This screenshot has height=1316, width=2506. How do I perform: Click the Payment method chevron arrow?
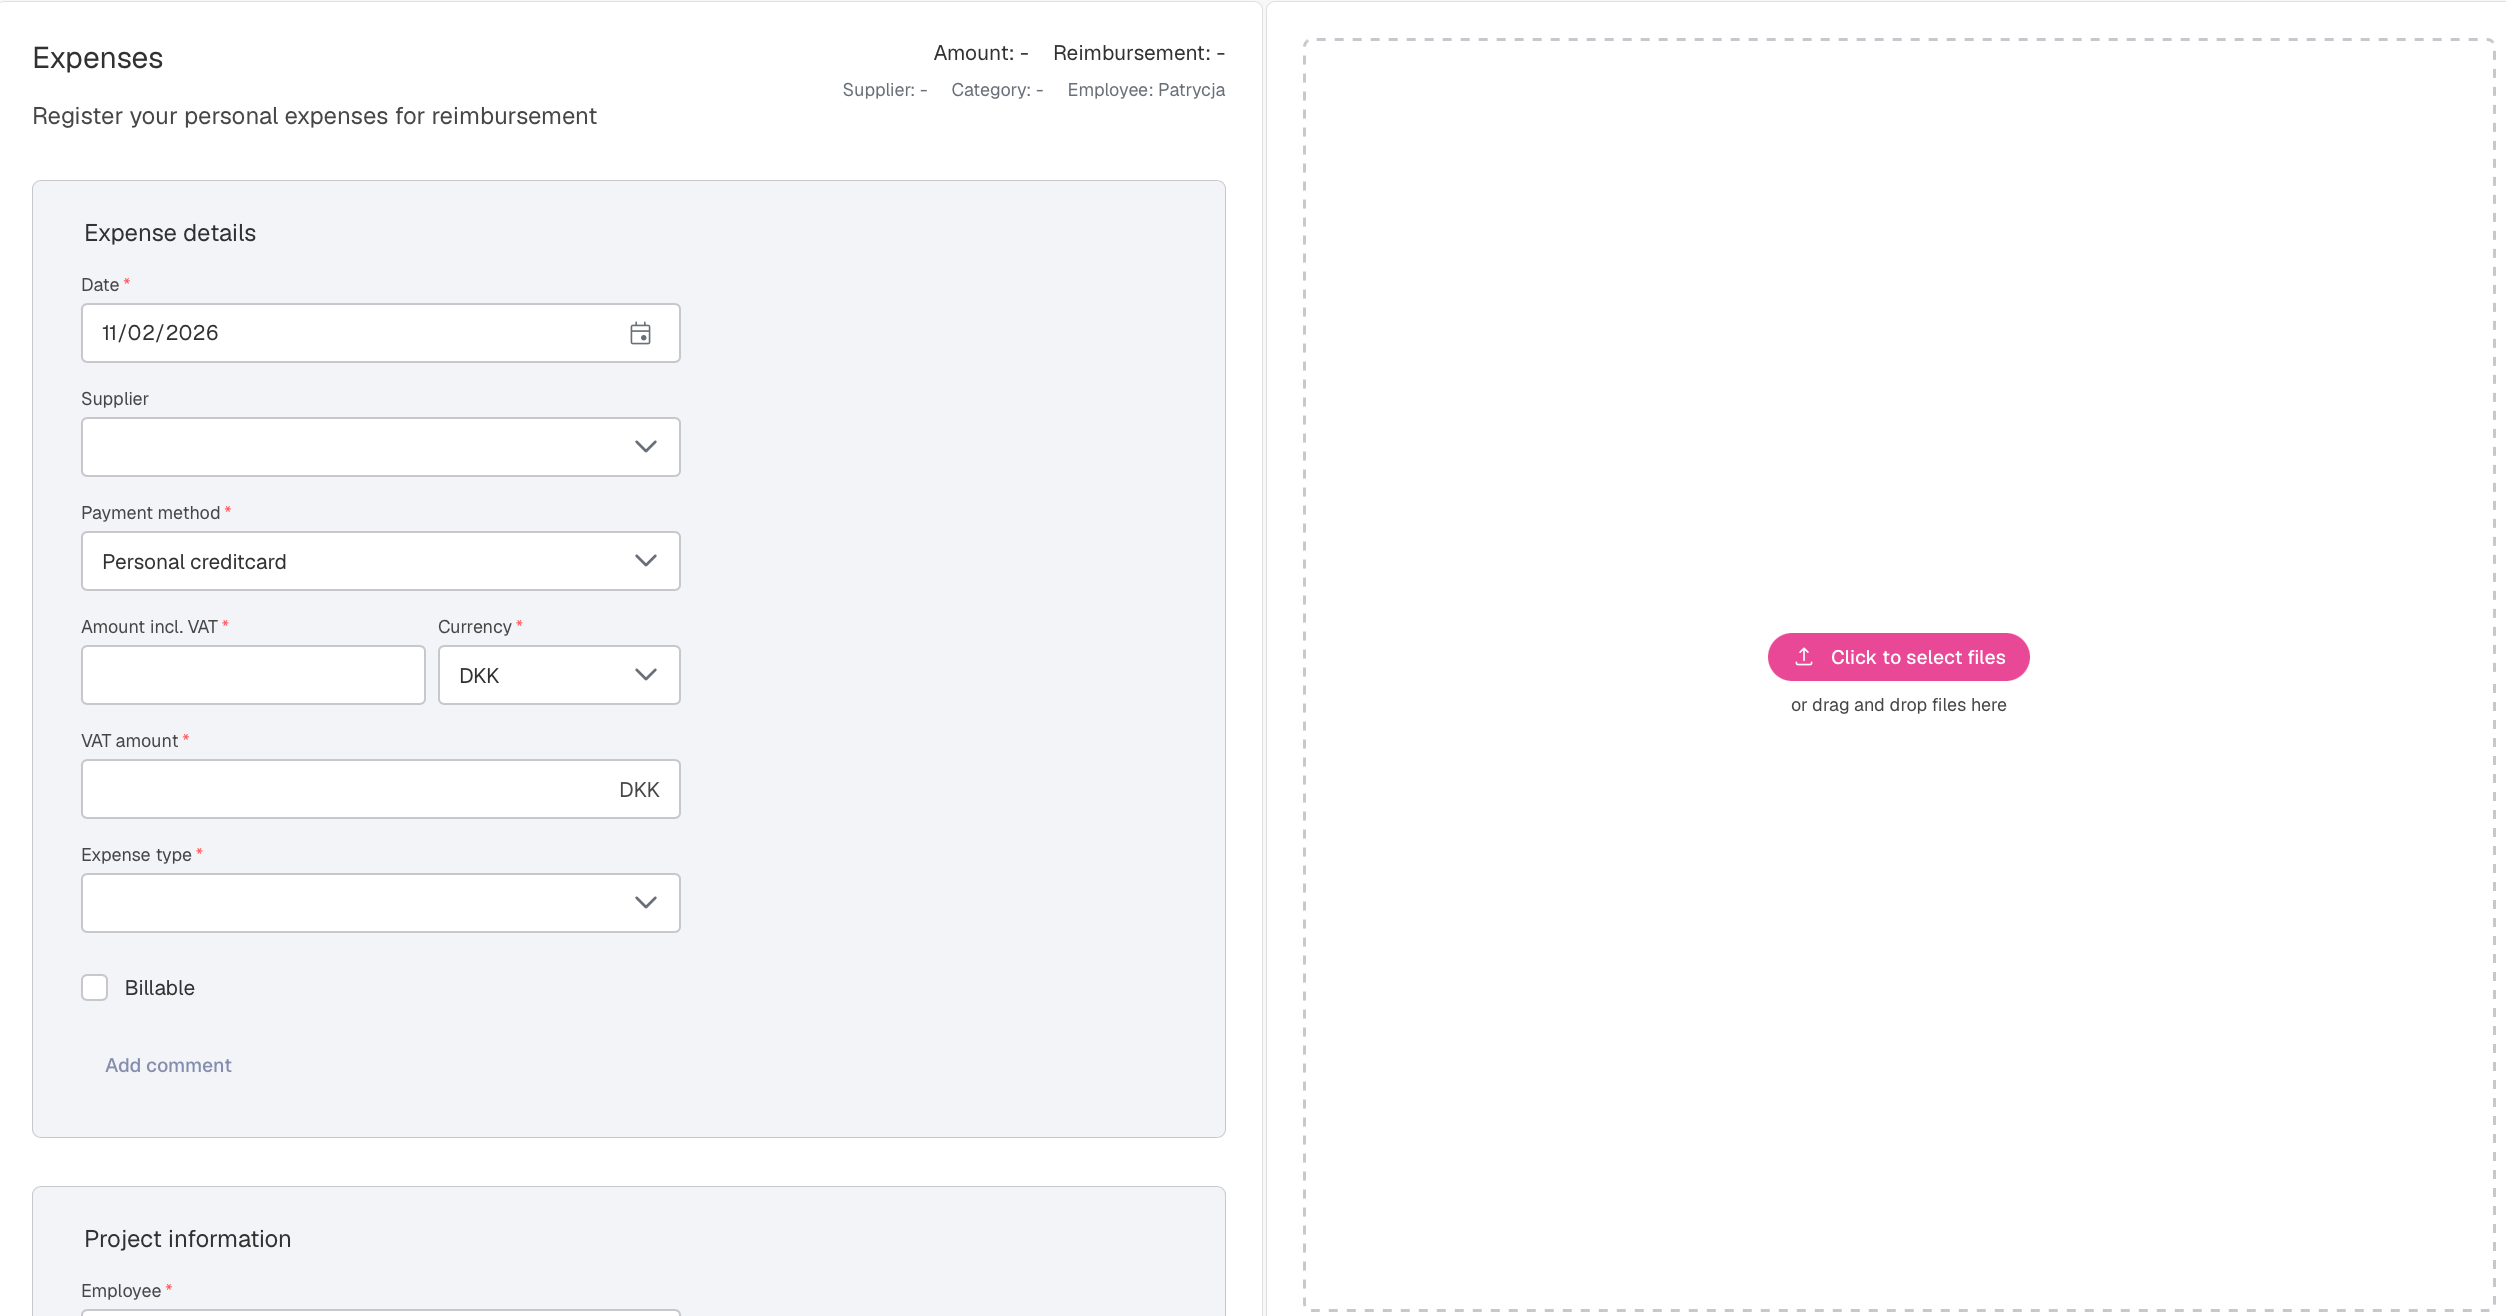pyautogui.click(x=646, y=561)
